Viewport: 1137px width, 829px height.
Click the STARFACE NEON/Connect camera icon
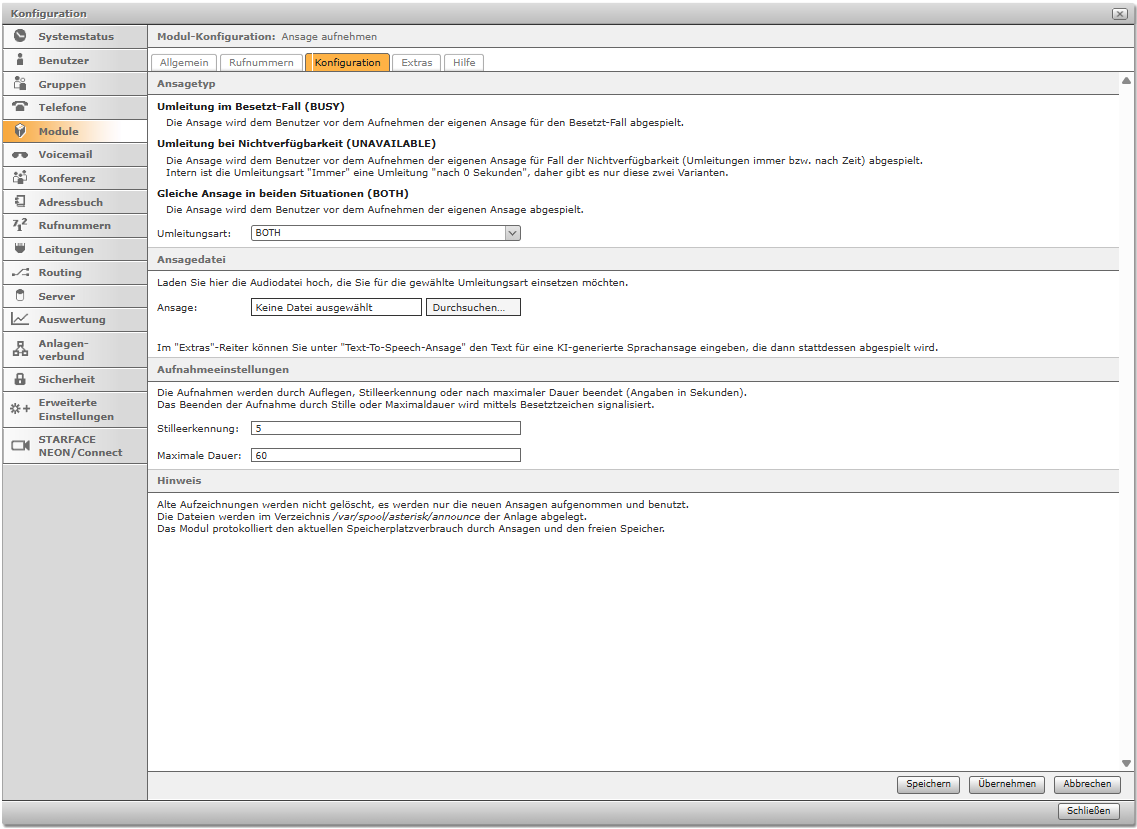[x=20, y=445]
